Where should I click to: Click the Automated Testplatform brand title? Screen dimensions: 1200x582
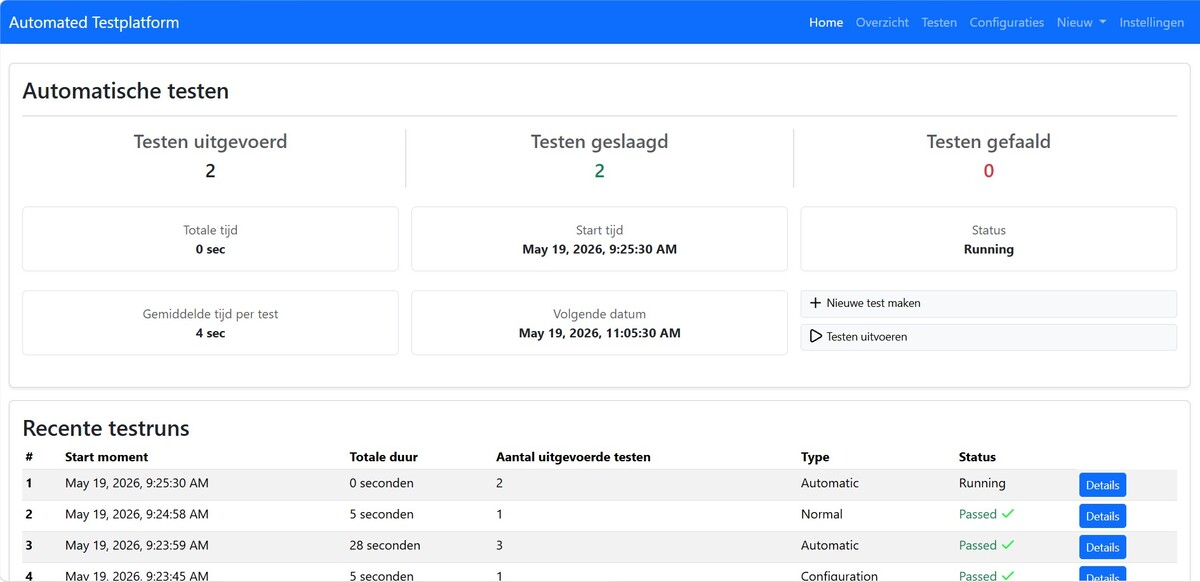[x=94, y=22]
